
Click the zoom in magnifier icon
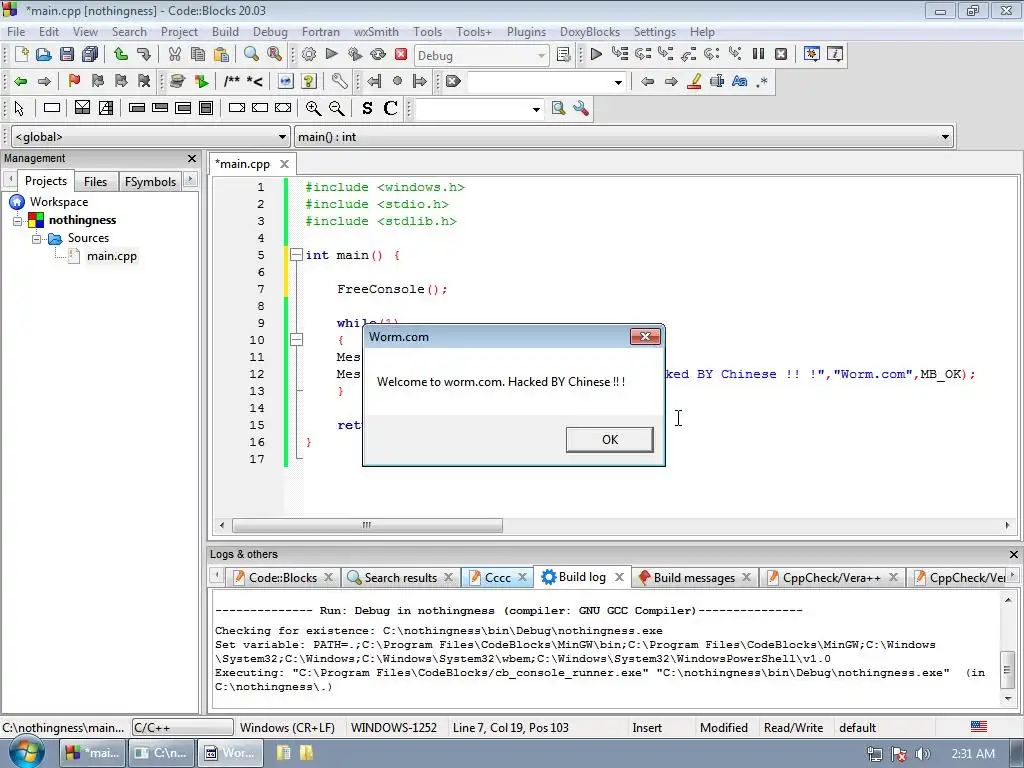pos(313,108)
